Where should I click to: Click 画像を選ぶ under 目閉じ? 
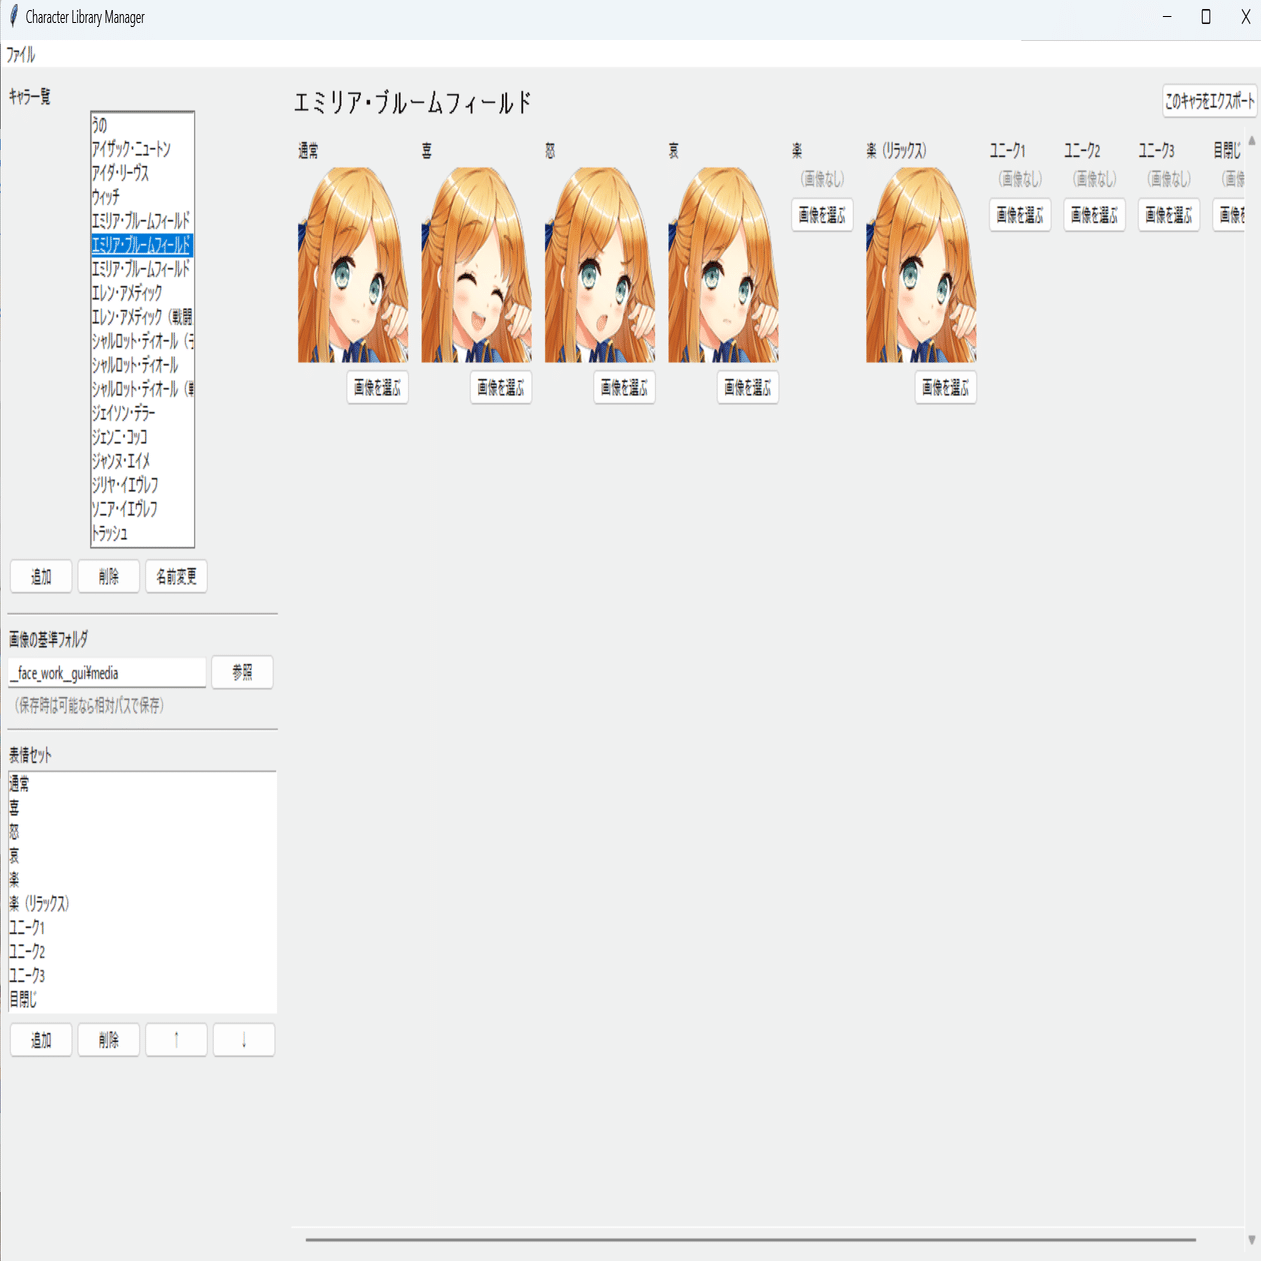[1234, 215]
